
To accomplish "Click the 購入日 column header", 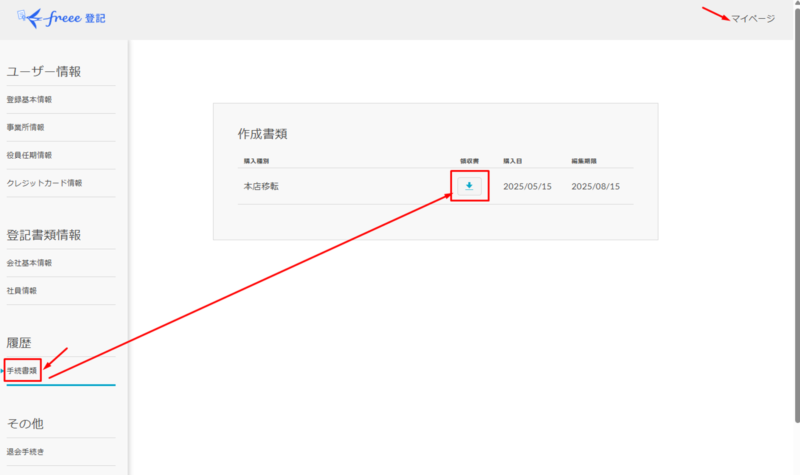I will tap(513, 160).
